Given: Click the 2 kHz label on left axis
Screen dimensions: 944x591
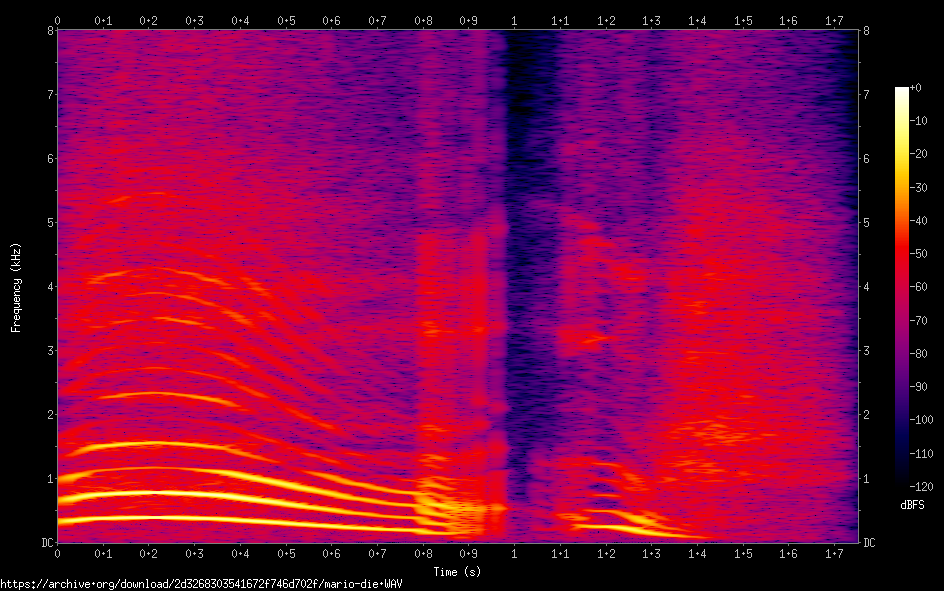Looking at the screenshot, I should point(48,415).
